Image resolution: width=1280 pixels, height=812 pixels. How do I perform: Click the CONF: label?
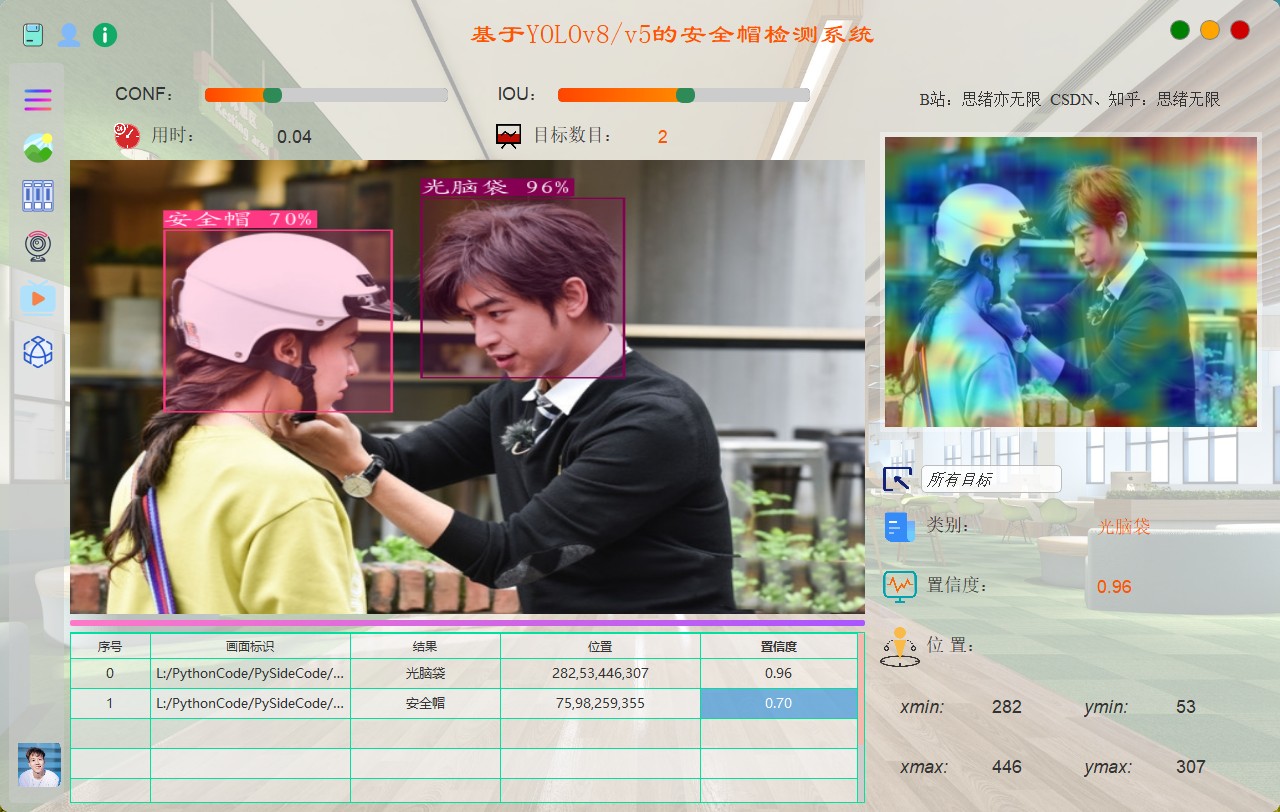tap(145, 95)
